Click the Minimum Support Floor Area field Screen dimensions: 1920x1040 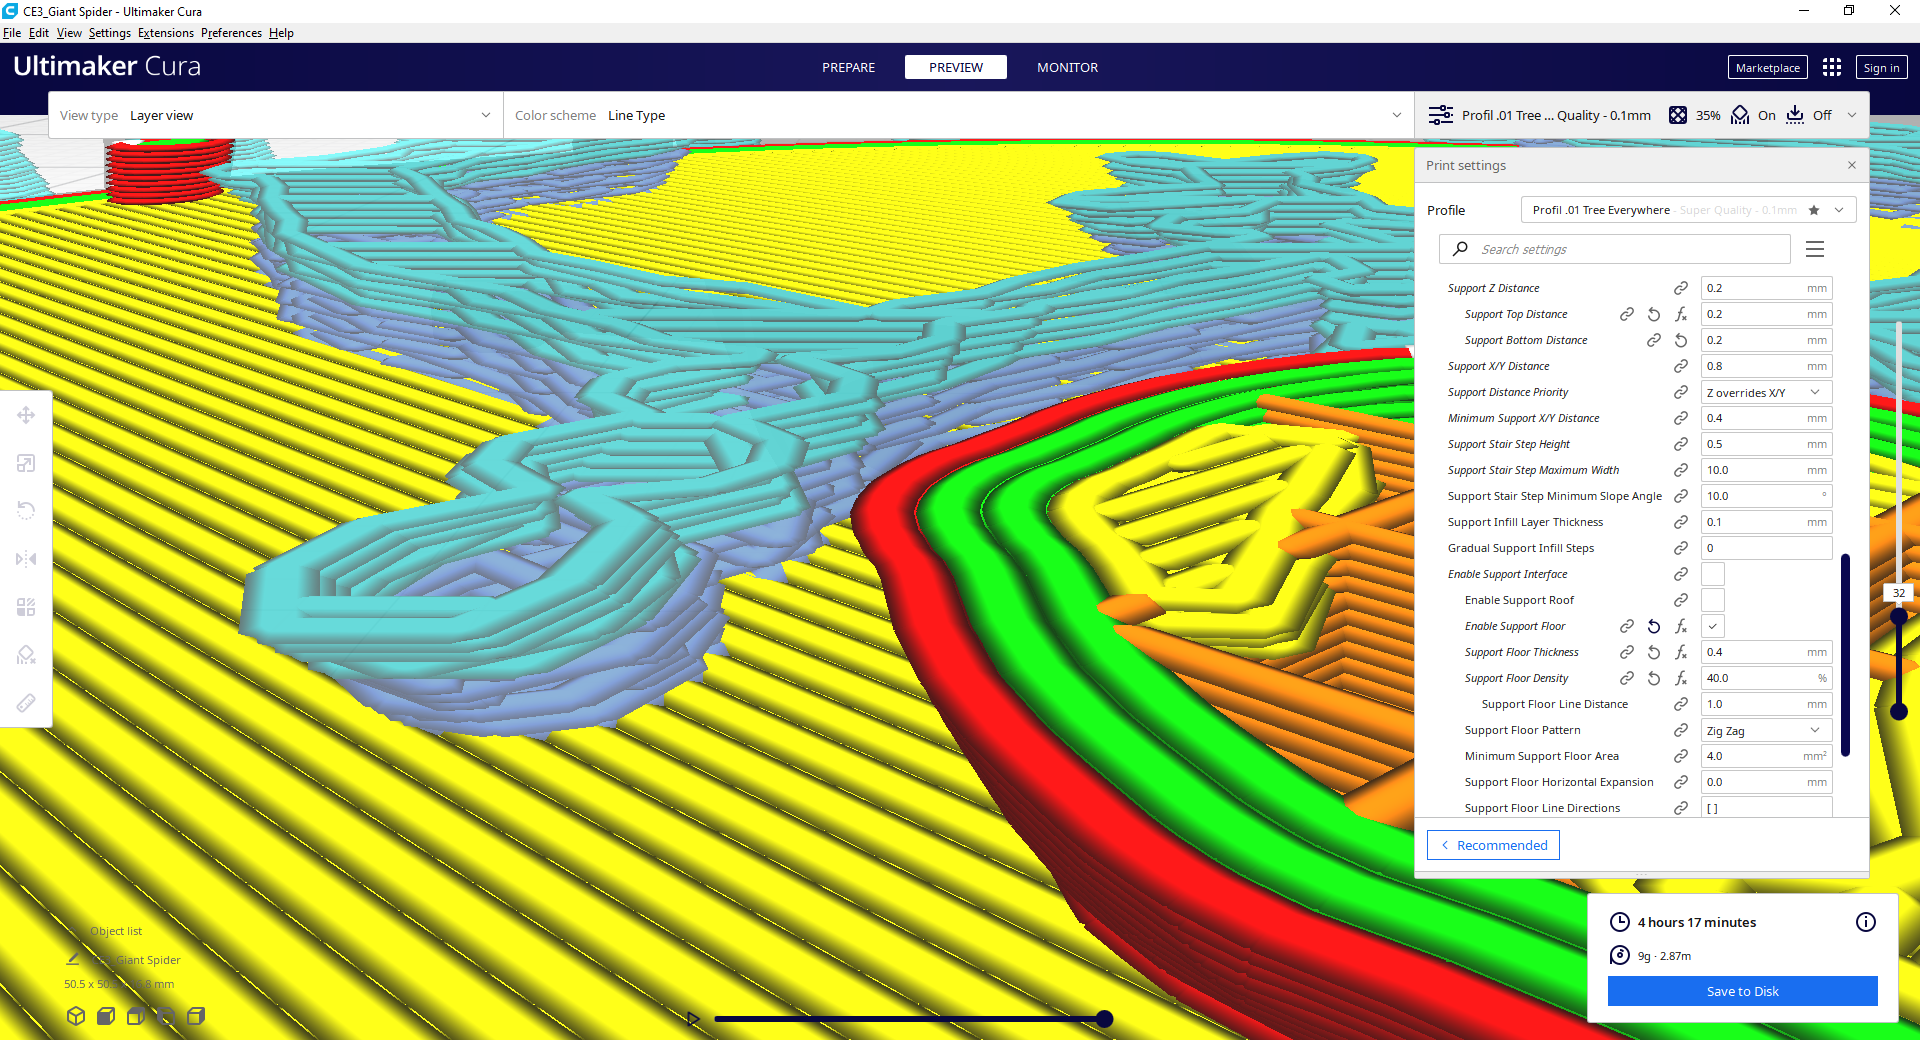click(1766, 756)
